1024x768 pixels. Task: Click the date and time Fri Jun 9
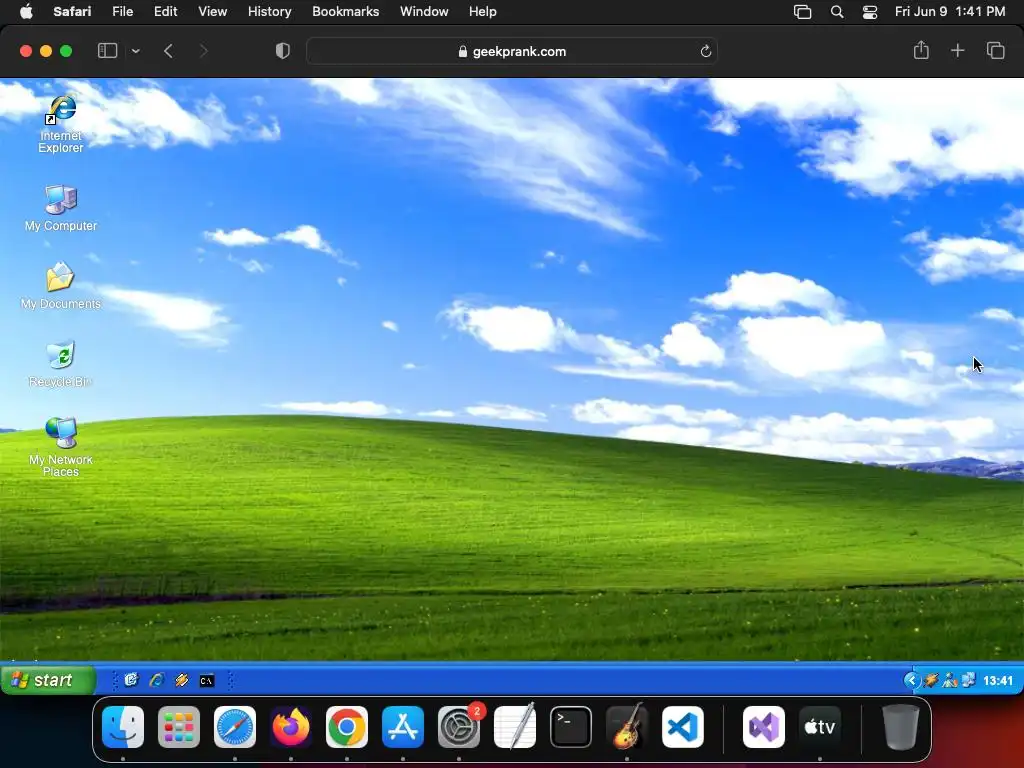click(x=950, y=11)
